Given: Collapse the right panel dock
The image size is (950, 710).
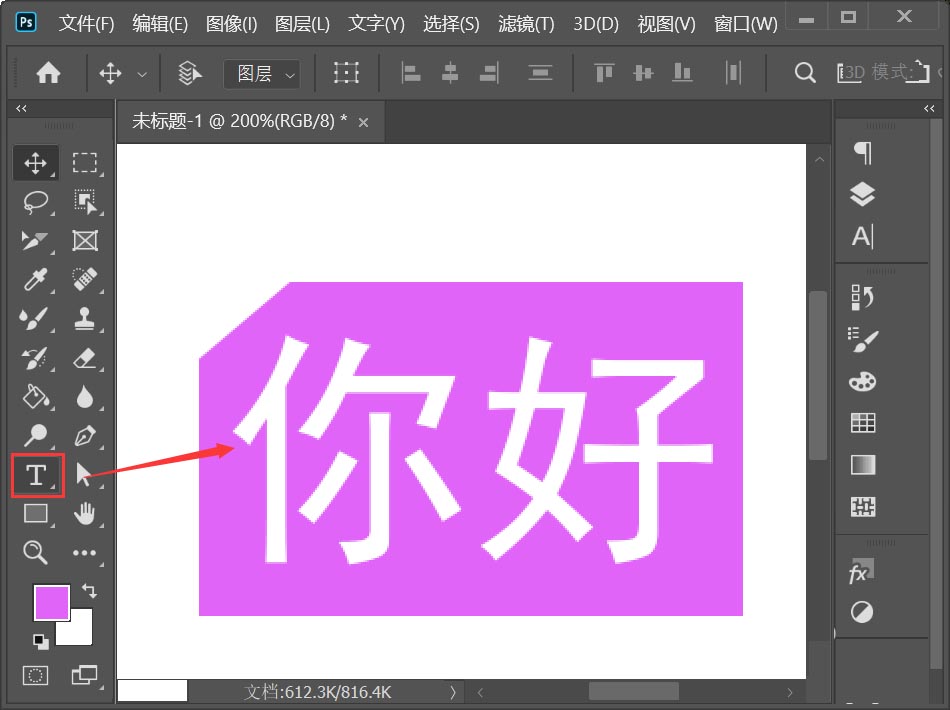Looking at the screenshot, I should point(929,108).
